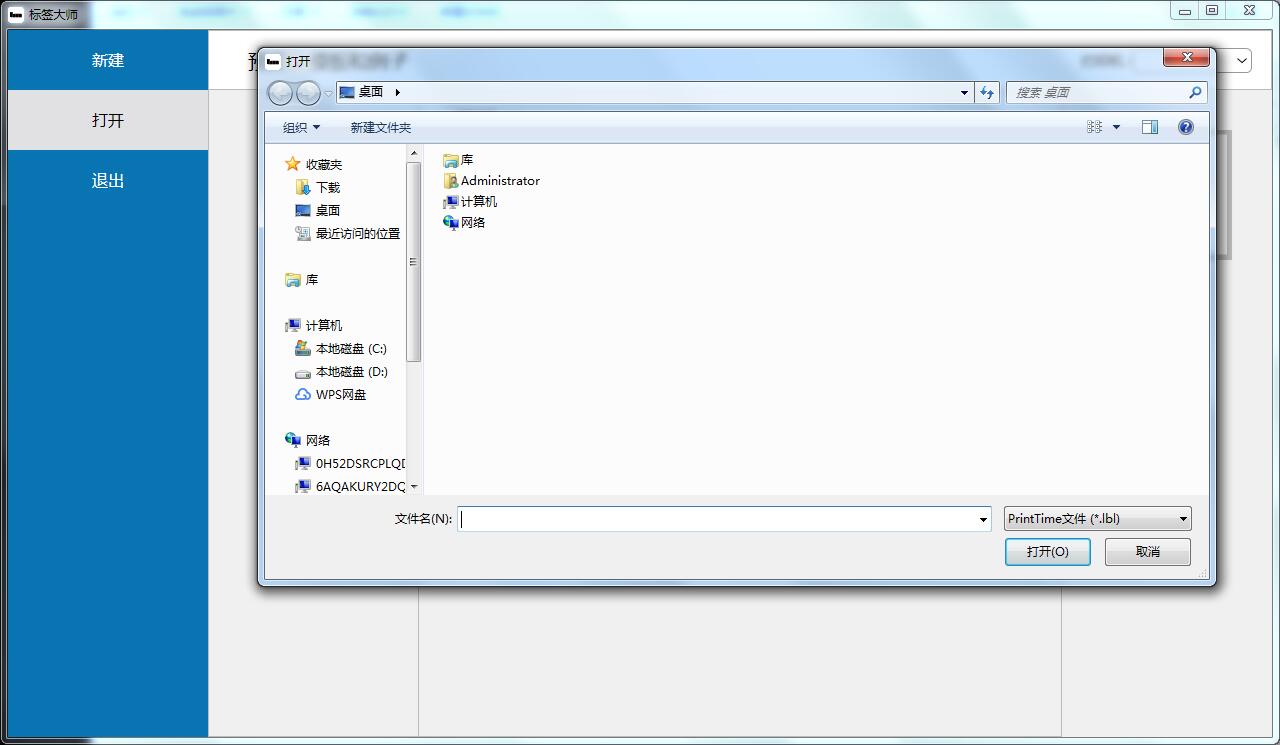Select 本地磁盘 (C:) drive
Image resolution: width=1280 pixels, height=745 pixels.
coord(350,349)
